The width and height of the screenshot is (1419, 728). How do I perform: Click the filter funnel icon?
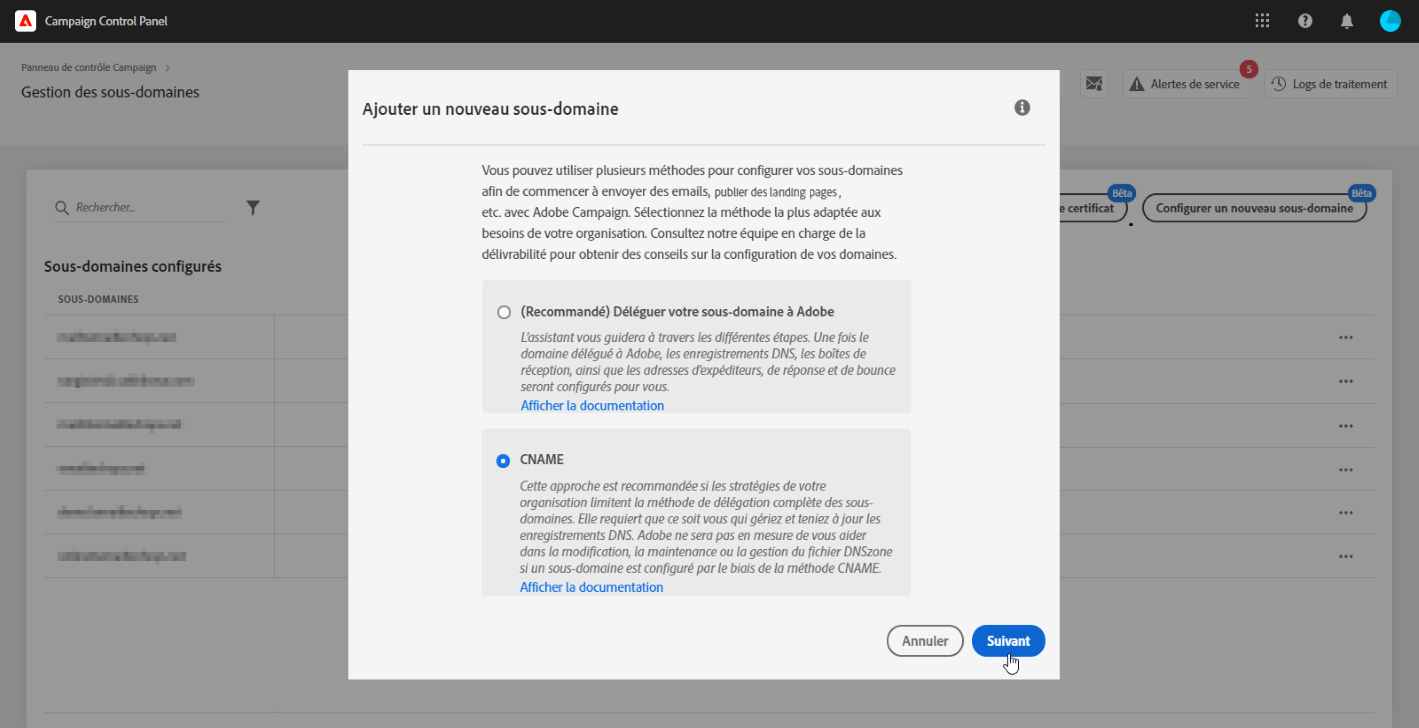pyautogui.click(x=253, y=208)
